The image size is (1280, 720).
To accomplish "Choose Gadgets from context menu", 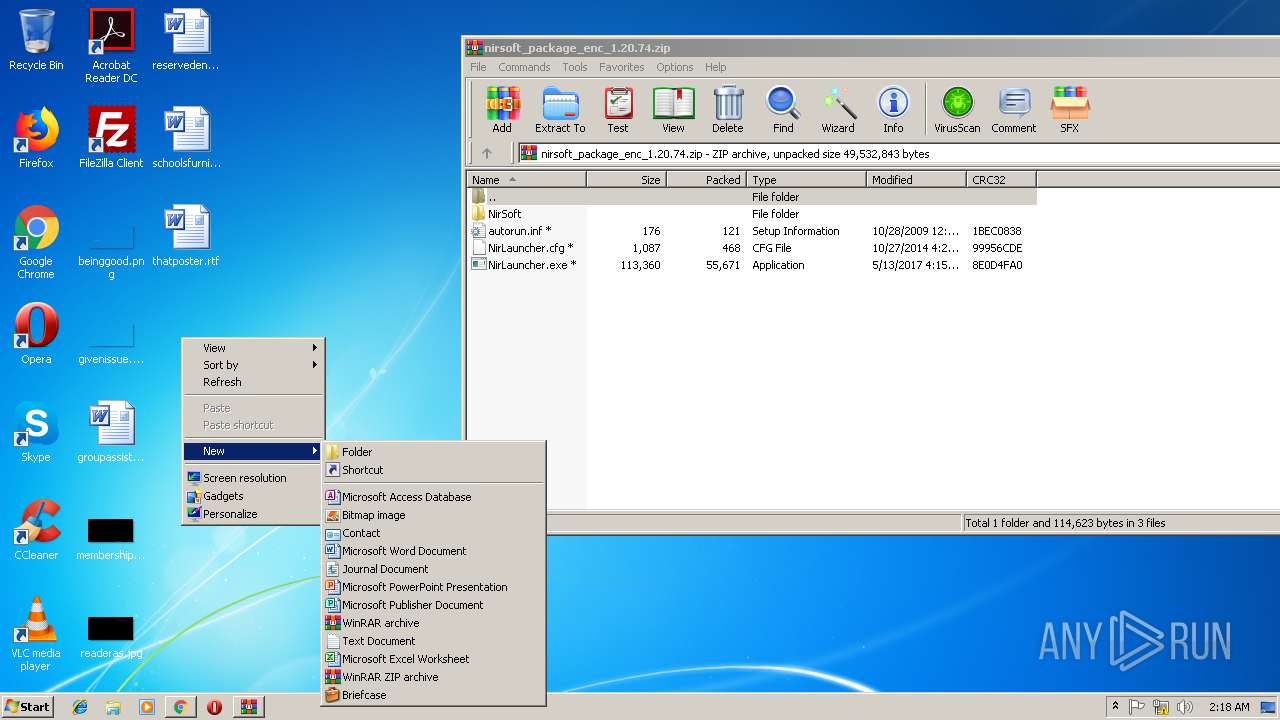I will point(253,496).
